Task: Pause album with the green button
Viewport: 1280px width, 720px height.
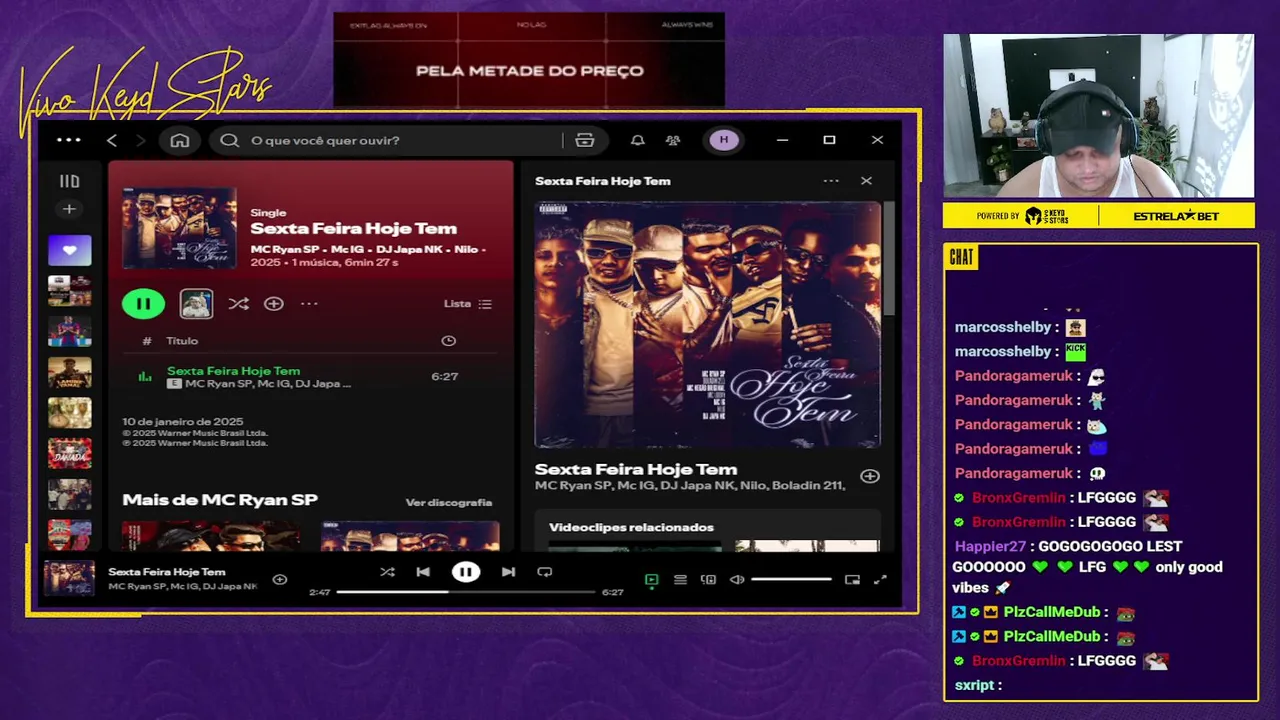Action: [x=143, y=304]
